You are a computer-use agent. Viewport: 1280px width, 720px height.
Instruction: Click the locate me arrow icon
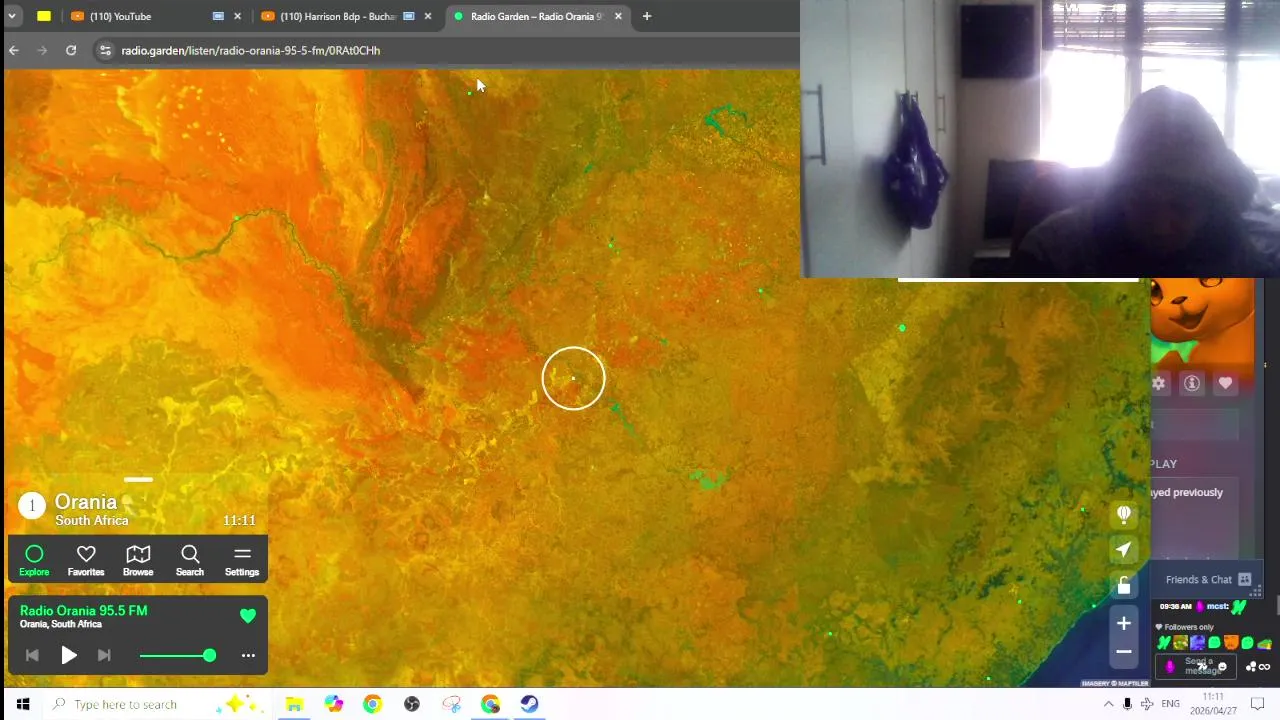(1124, 549)
